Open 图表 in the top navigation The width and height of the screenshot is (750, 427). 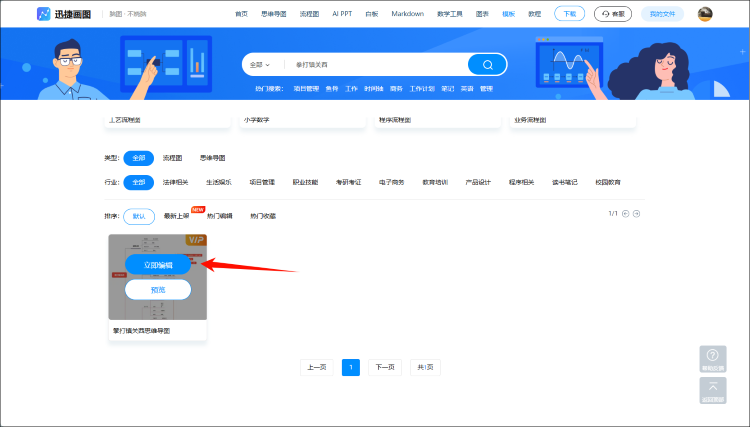(x=482, y=14)
